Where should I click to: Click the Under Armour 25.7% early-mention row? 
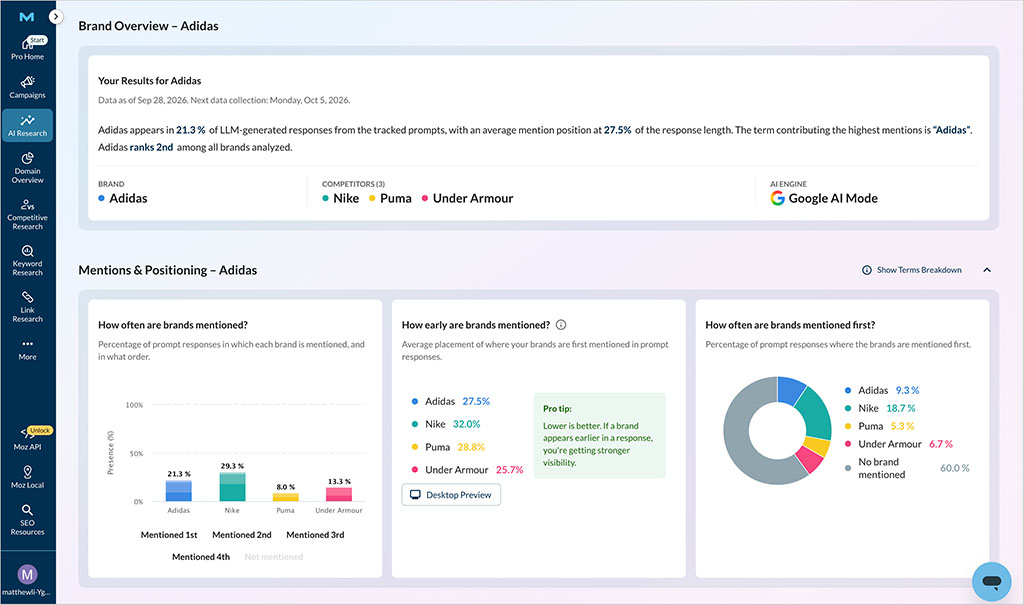tap(468, 470)
